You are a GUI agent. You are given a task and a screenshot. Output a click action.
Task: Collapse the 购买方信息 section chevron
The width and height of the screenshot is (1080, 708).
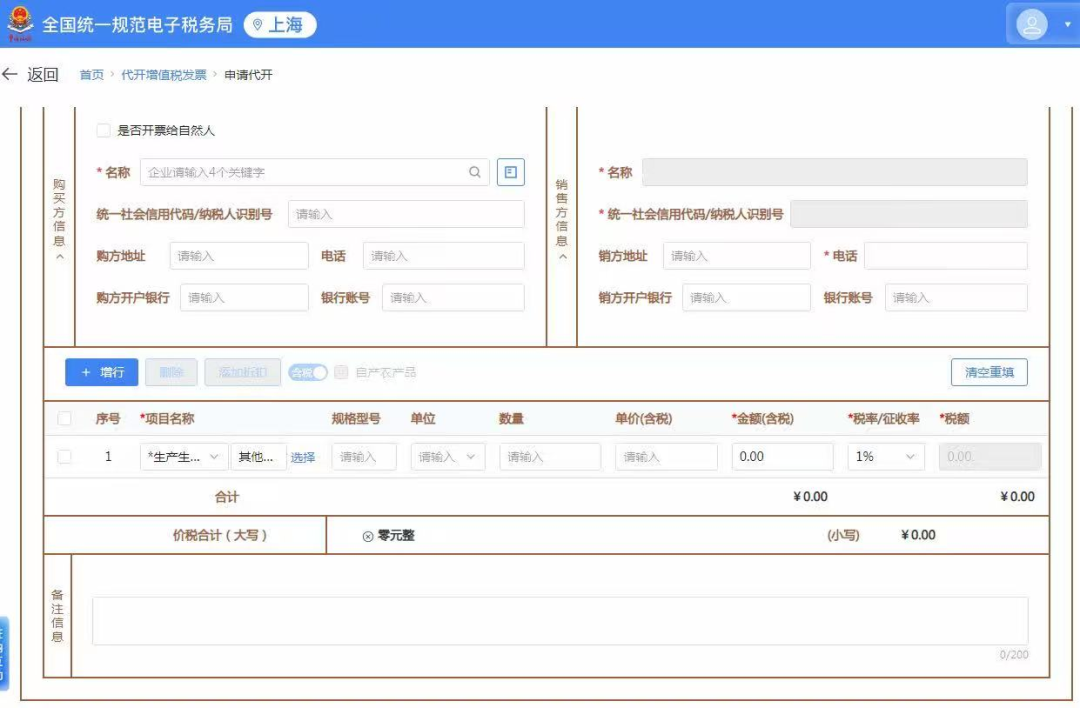[x=60, y=257]
